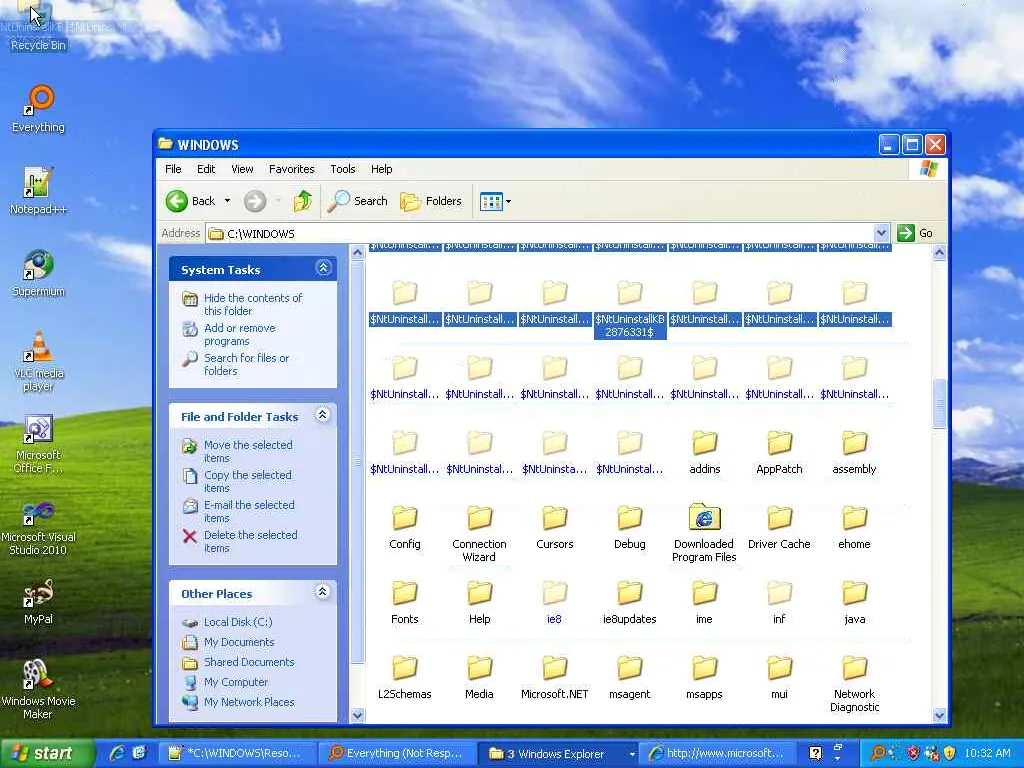Select the addins folder
The width and height of the screenshot is (1024, 768).
click(x=705, y=452)
